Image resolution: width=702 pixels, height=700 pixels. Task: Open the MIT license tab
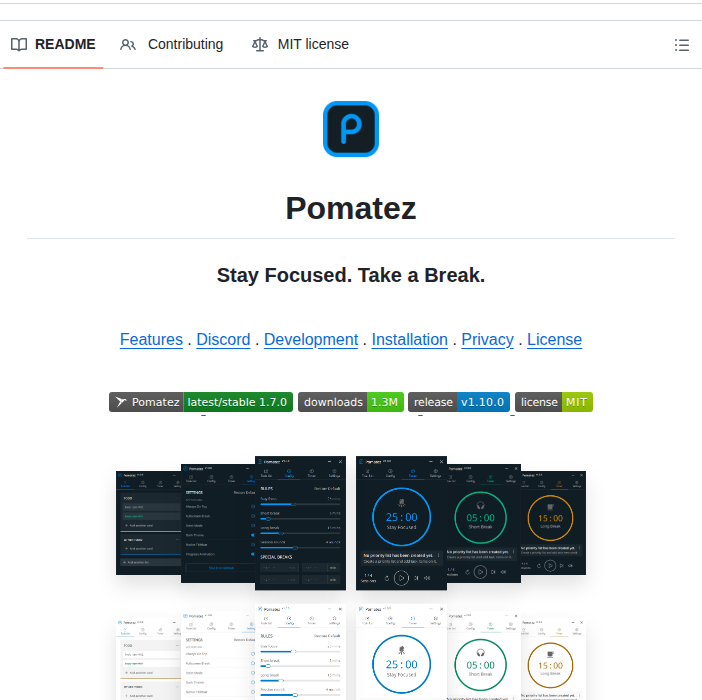pyautogui.click(x=300, y=44)
